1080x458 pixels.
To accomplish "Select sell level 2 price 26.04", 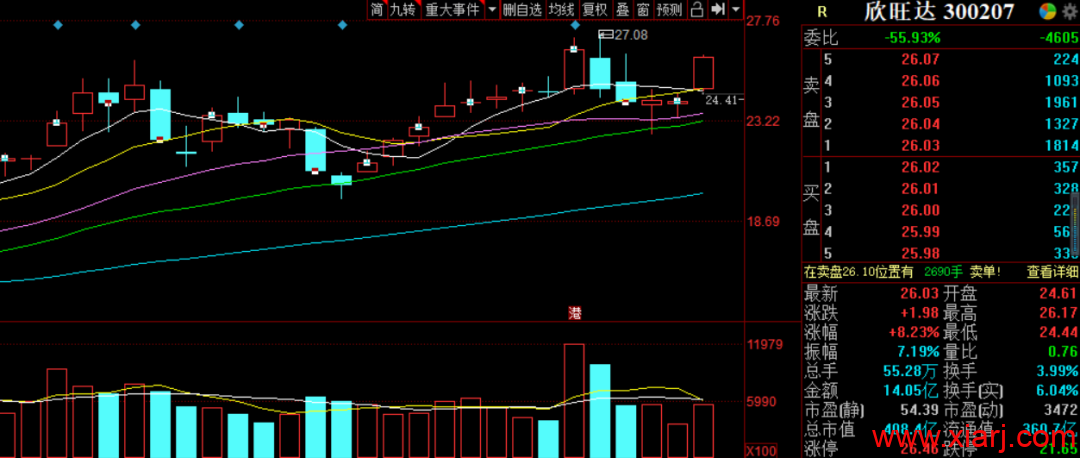I will point(920,124).
